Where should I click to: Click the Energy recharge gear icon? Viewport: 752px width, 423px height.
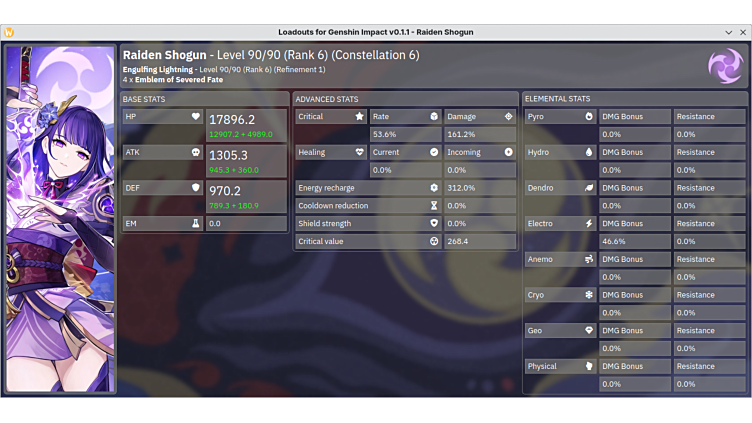point(434,188)
